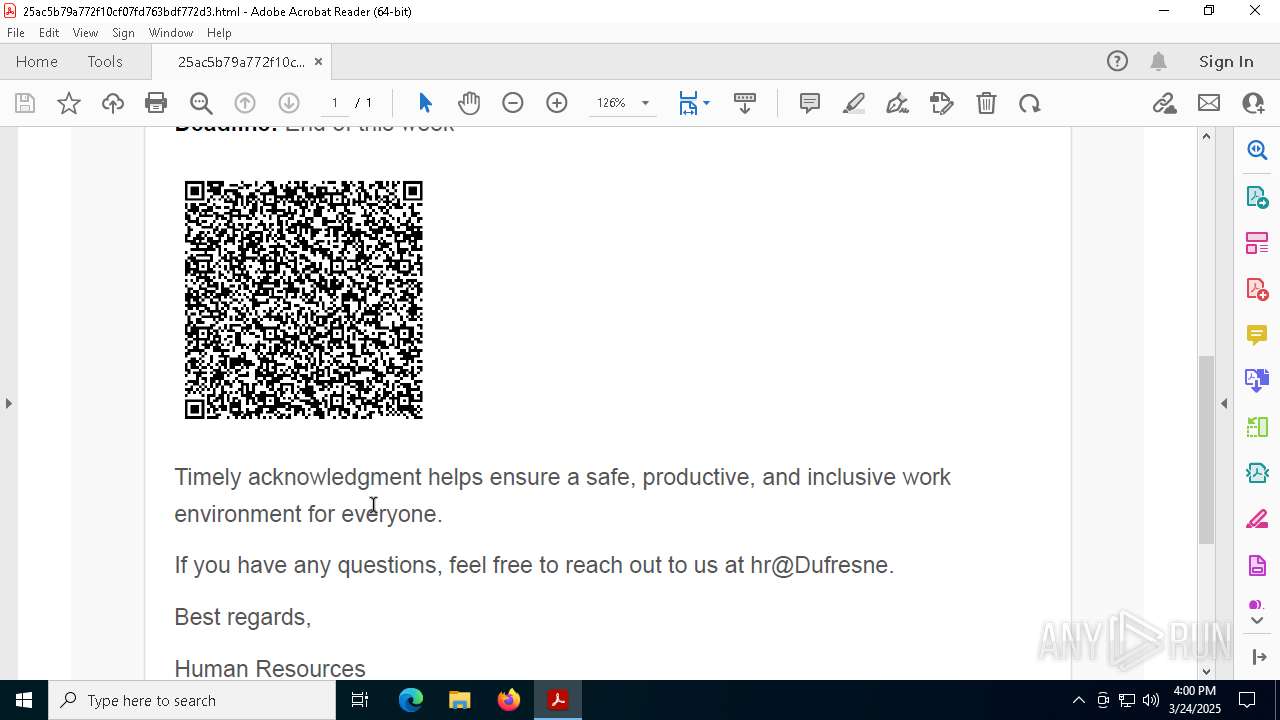Open the View menu

86,33
